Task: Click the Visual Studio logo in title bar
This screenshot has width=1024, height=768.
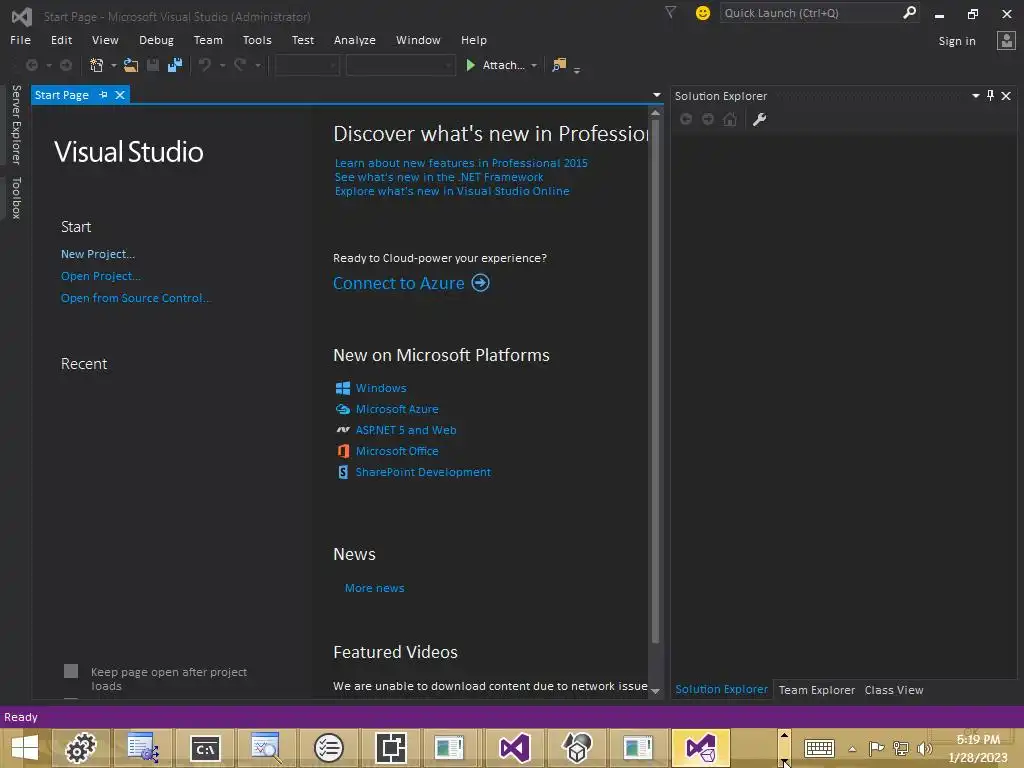Action: tap(22, 16)
